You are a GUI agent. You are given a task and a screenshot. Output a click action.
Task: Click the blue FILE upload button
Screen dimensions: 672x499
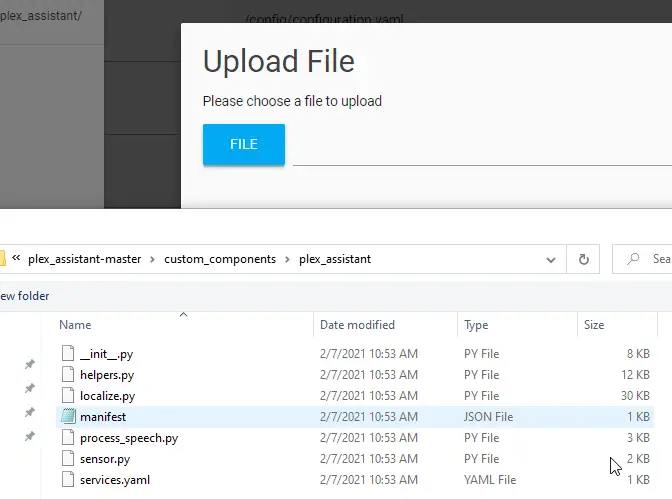tap(243, 144)
